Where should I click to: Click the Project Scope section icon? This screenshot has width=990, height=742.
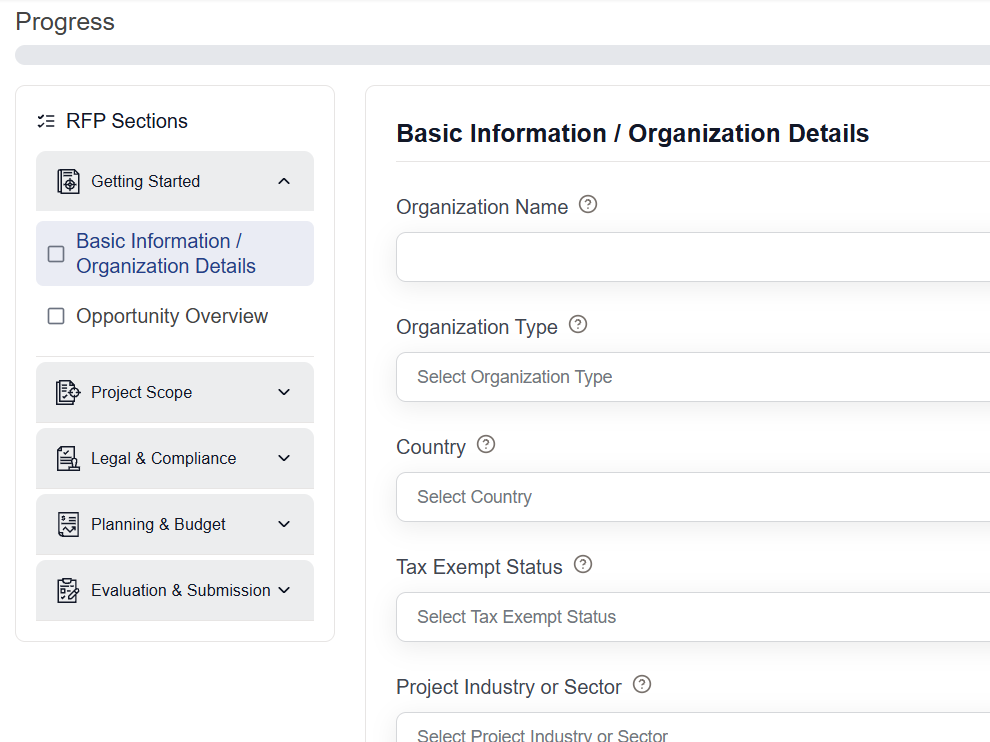68,392
